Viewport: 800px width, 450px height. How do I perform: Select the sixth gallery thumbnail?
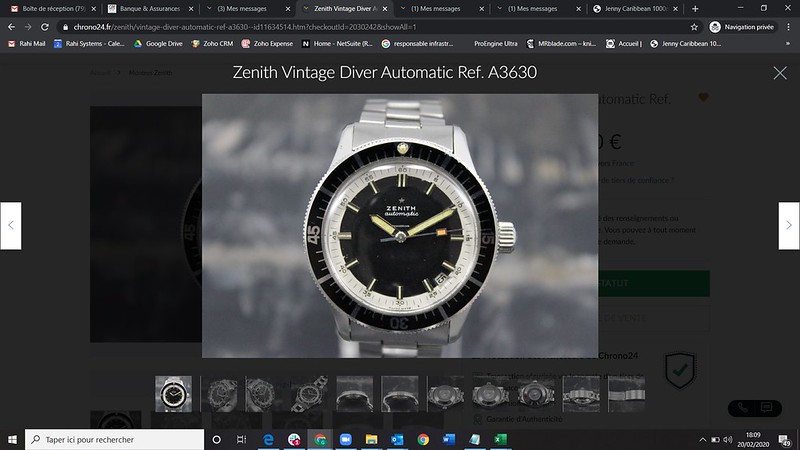click(x=400, y=394)
